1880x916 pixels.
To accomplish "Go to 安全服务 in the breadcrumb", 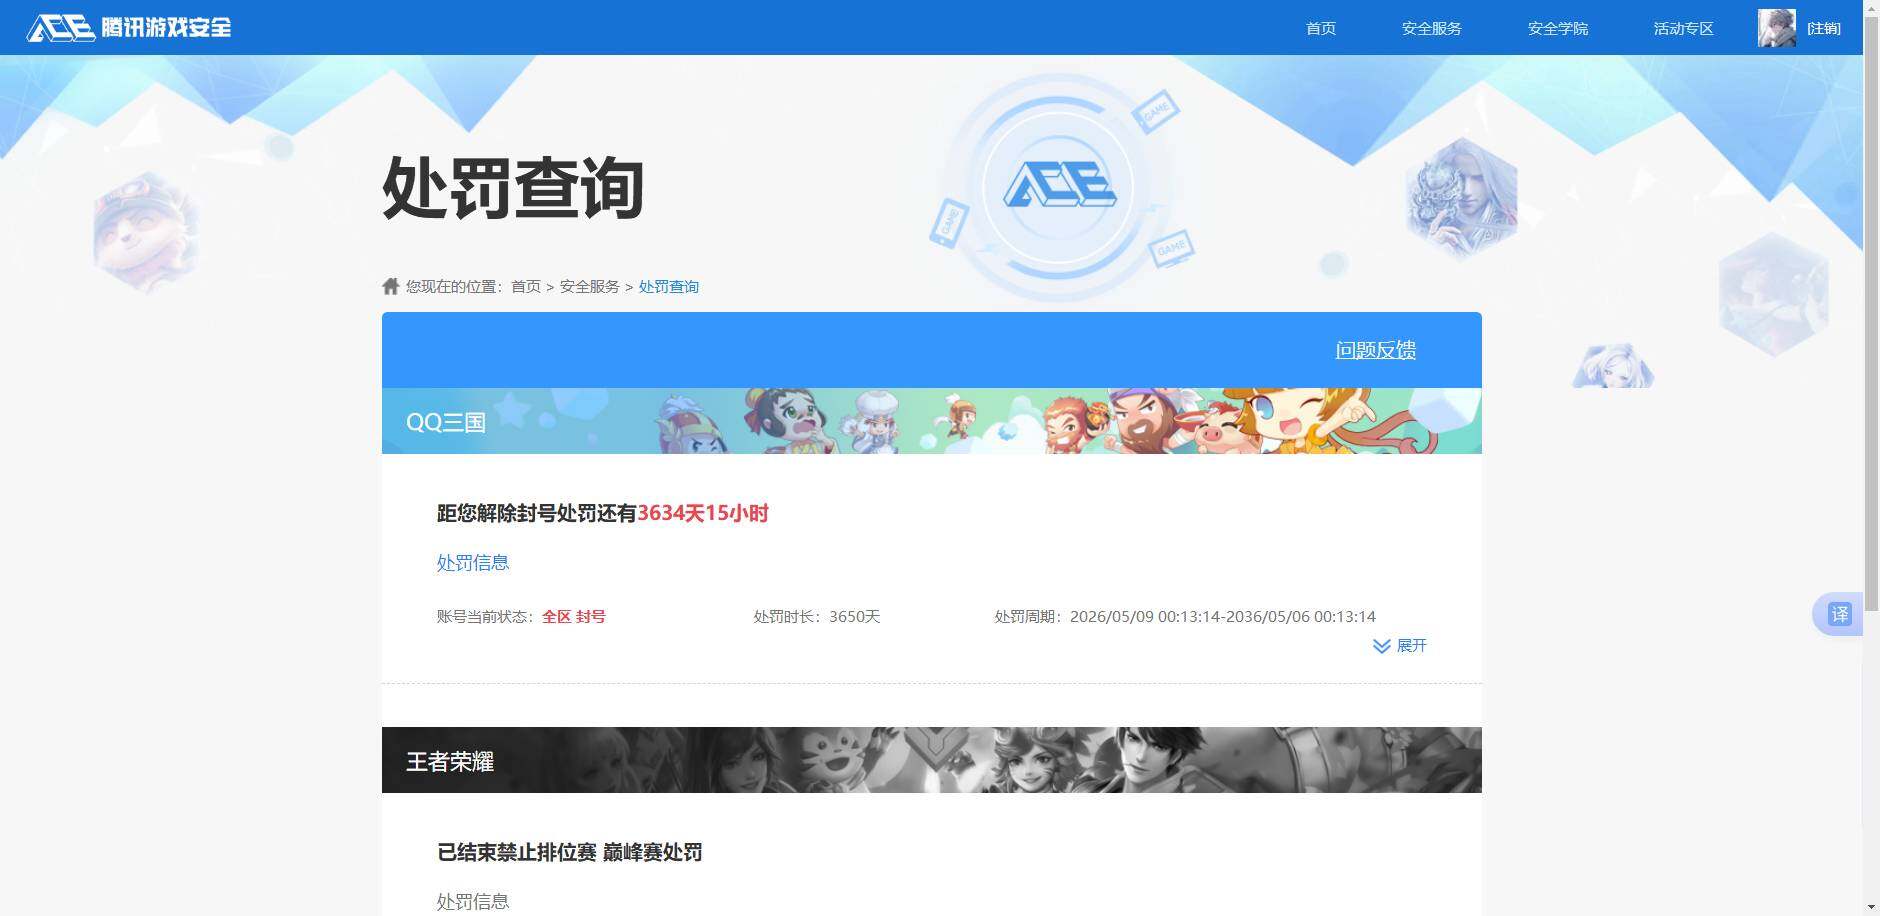I will [x=590, y=287].
